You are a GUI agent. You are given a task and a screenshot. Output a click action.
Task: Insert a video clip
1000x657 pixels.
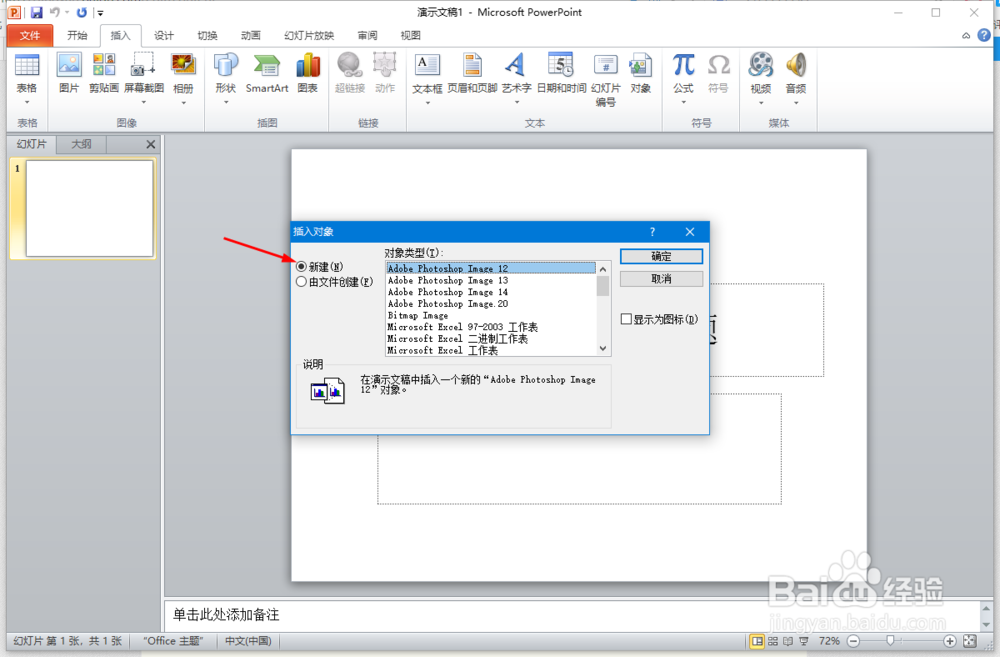point(760,73)
